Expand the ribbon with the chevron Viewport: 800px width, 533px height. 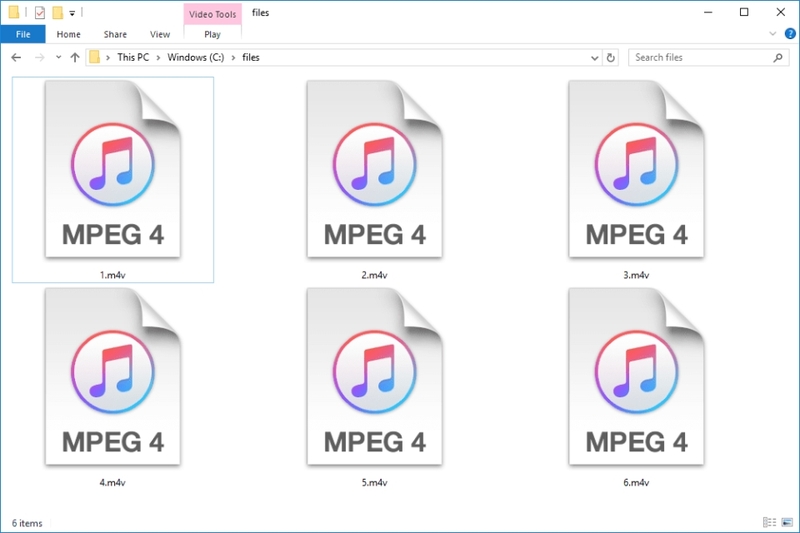[x=773, y=33]
